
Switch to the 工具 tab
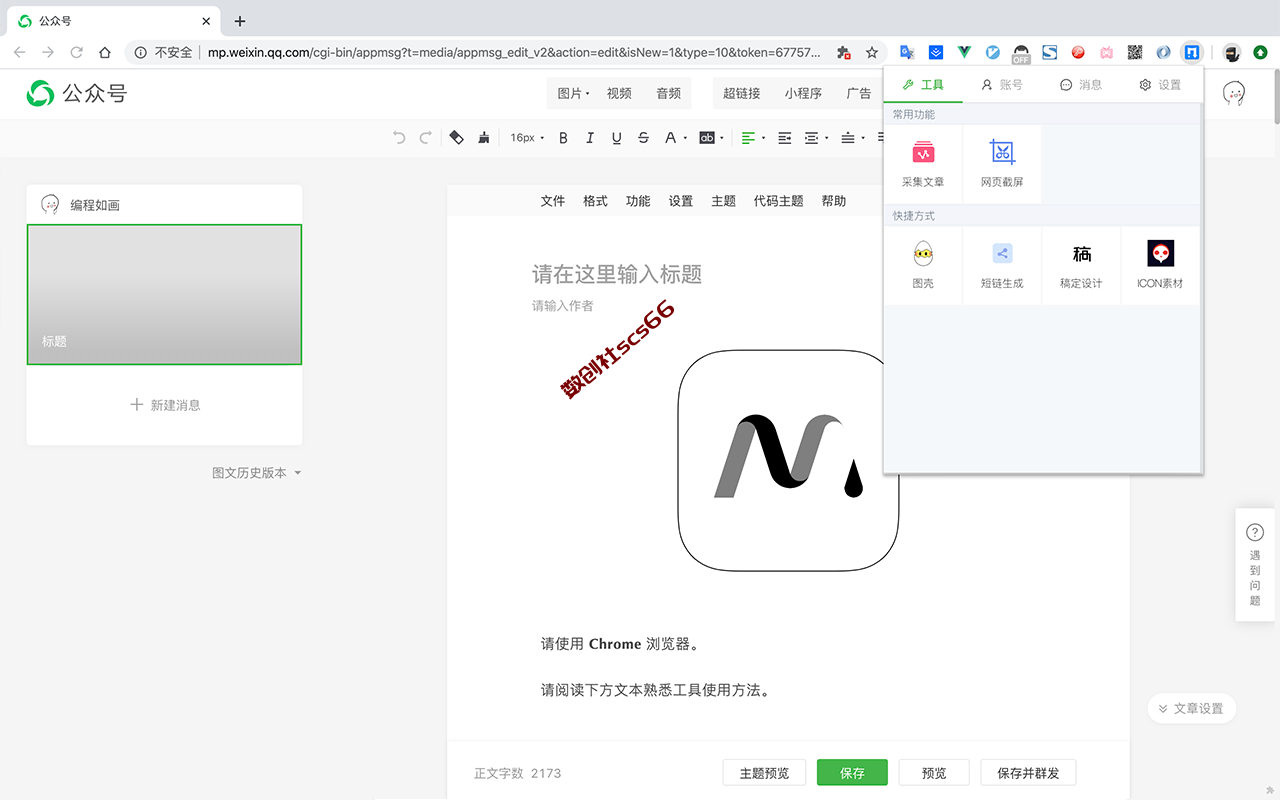[923, 85]
